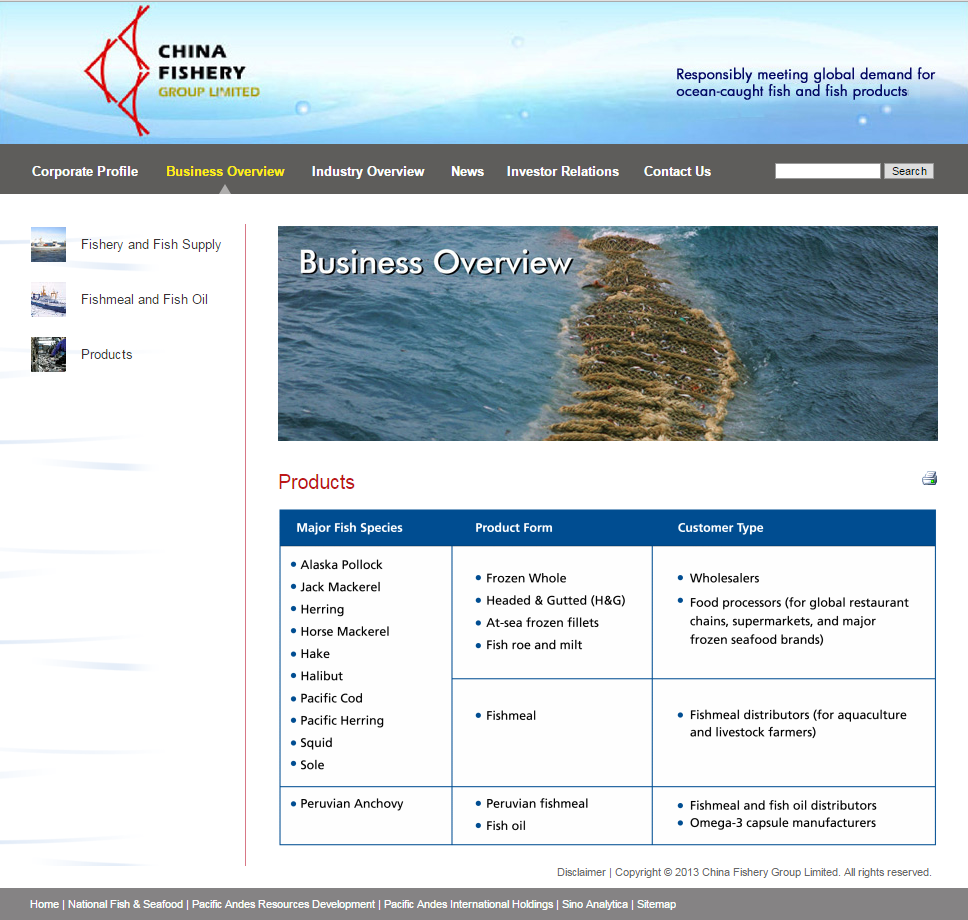The image size is (968, 920).
Task: Click the Business Overview banner image
Action: pos(607,333)
